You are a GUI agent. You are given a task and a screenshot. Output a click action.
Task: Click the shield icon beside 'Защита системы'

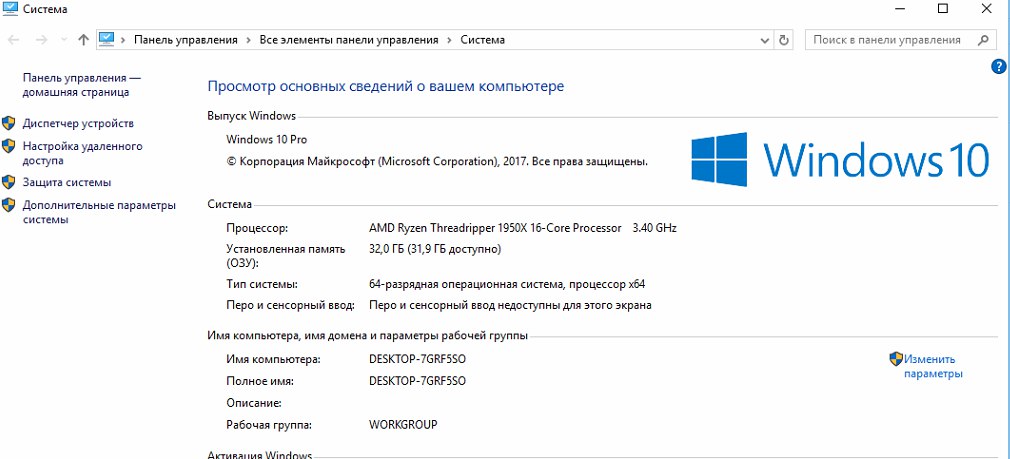click(x=8, y=182)
